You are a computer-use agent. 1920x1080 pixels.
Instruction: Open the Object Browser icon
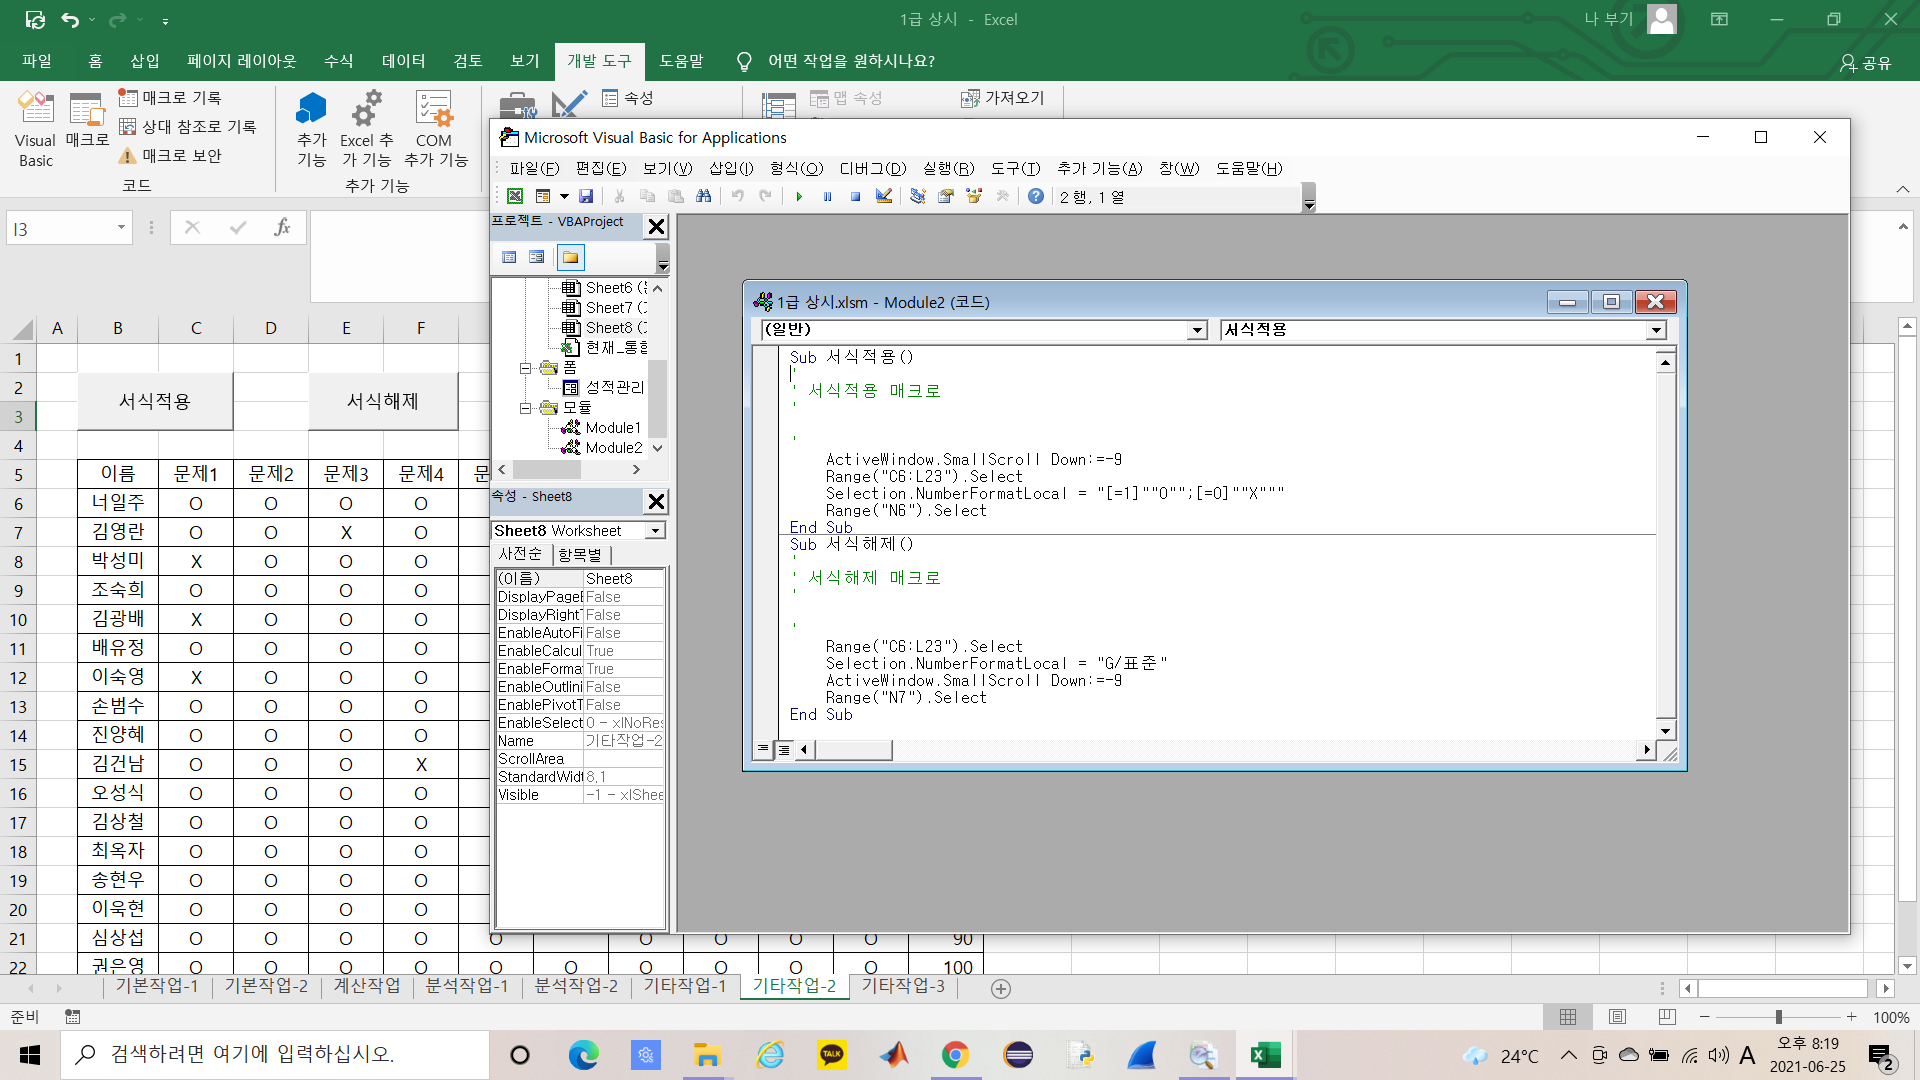[x=973, y=197]
